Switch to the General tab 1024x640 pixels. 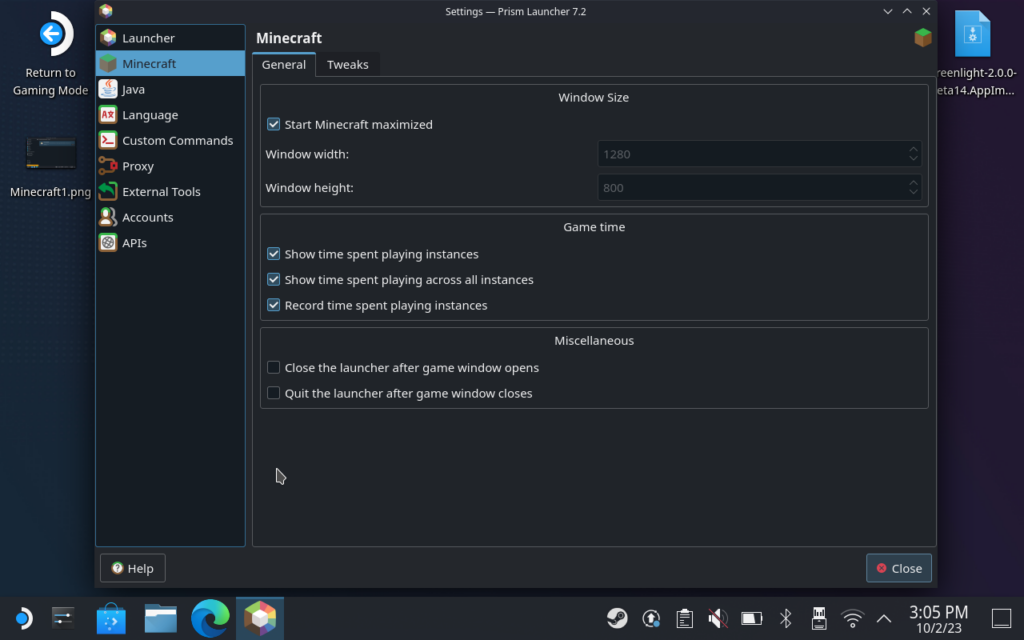pos(283,65)
